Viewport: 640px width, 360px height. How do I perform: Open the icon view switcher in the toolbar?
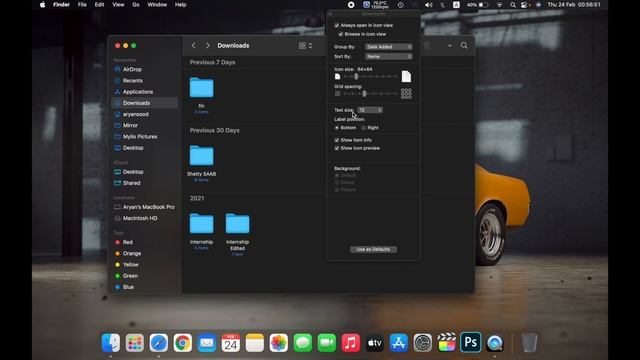[x=305, y=46]
